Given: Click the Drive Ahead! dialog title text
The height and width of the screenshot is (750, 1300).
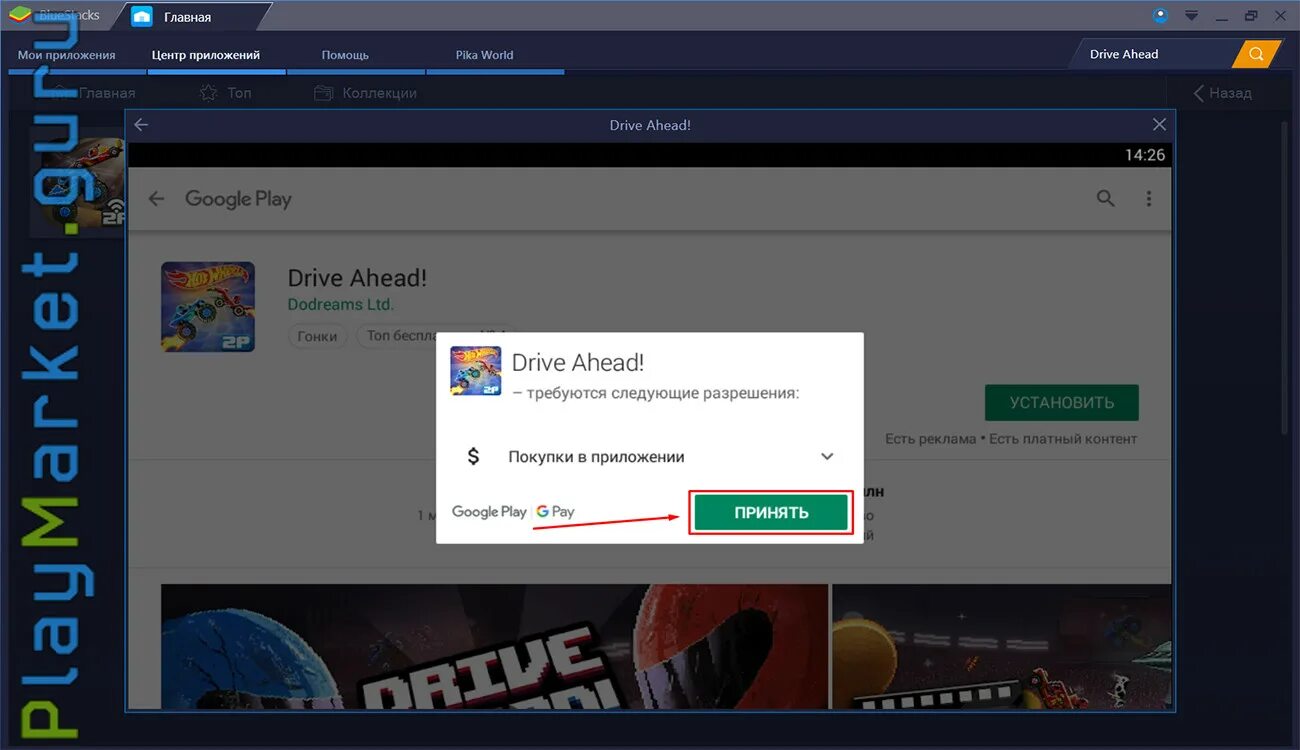Looking at the screenshot, I should click(x=578, y=362).
